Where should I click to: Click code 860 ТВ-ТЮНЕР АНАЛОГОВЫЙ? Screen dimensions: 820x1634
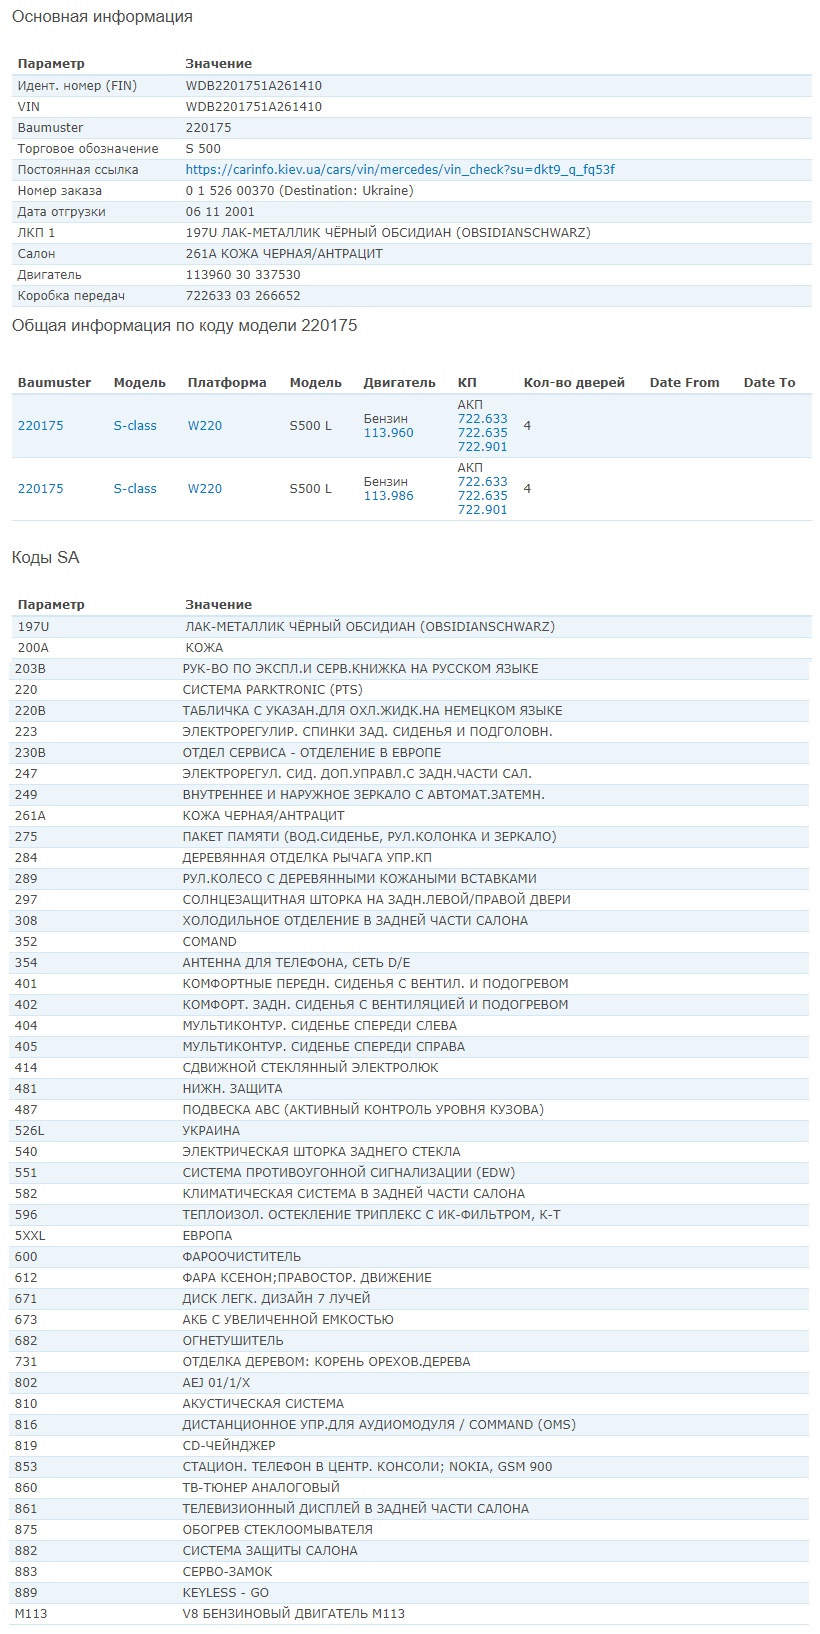(410, 1488)
